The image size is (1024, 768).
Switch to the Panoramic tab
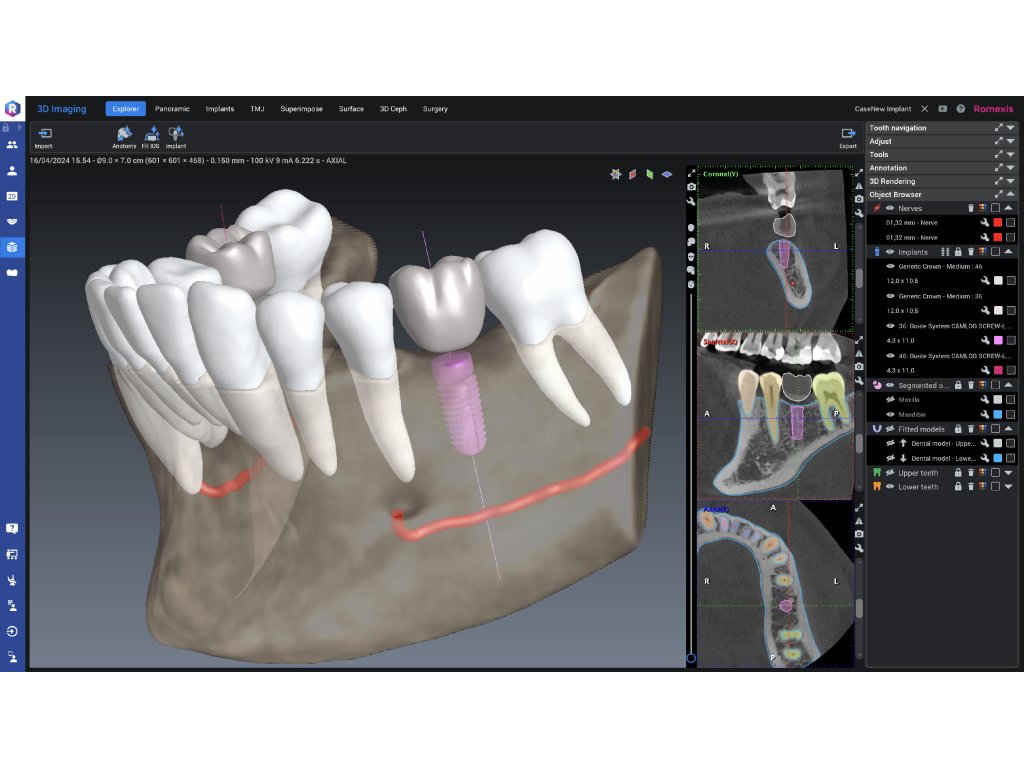pos(172,109)
